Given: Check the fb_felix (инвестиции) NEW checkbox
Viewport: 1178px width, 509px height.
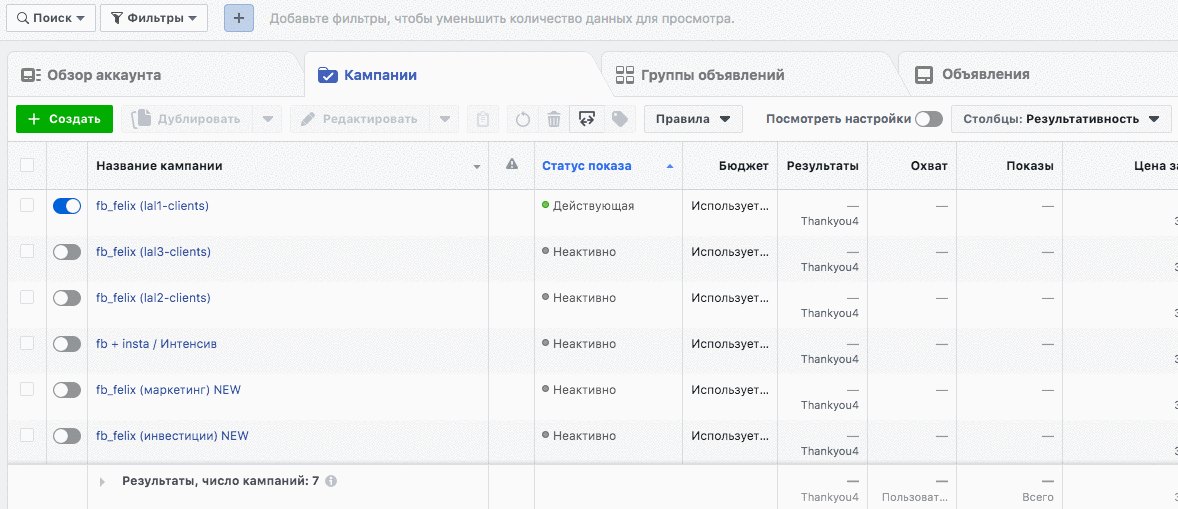Looking at the screenshot, I should point(27,435).
